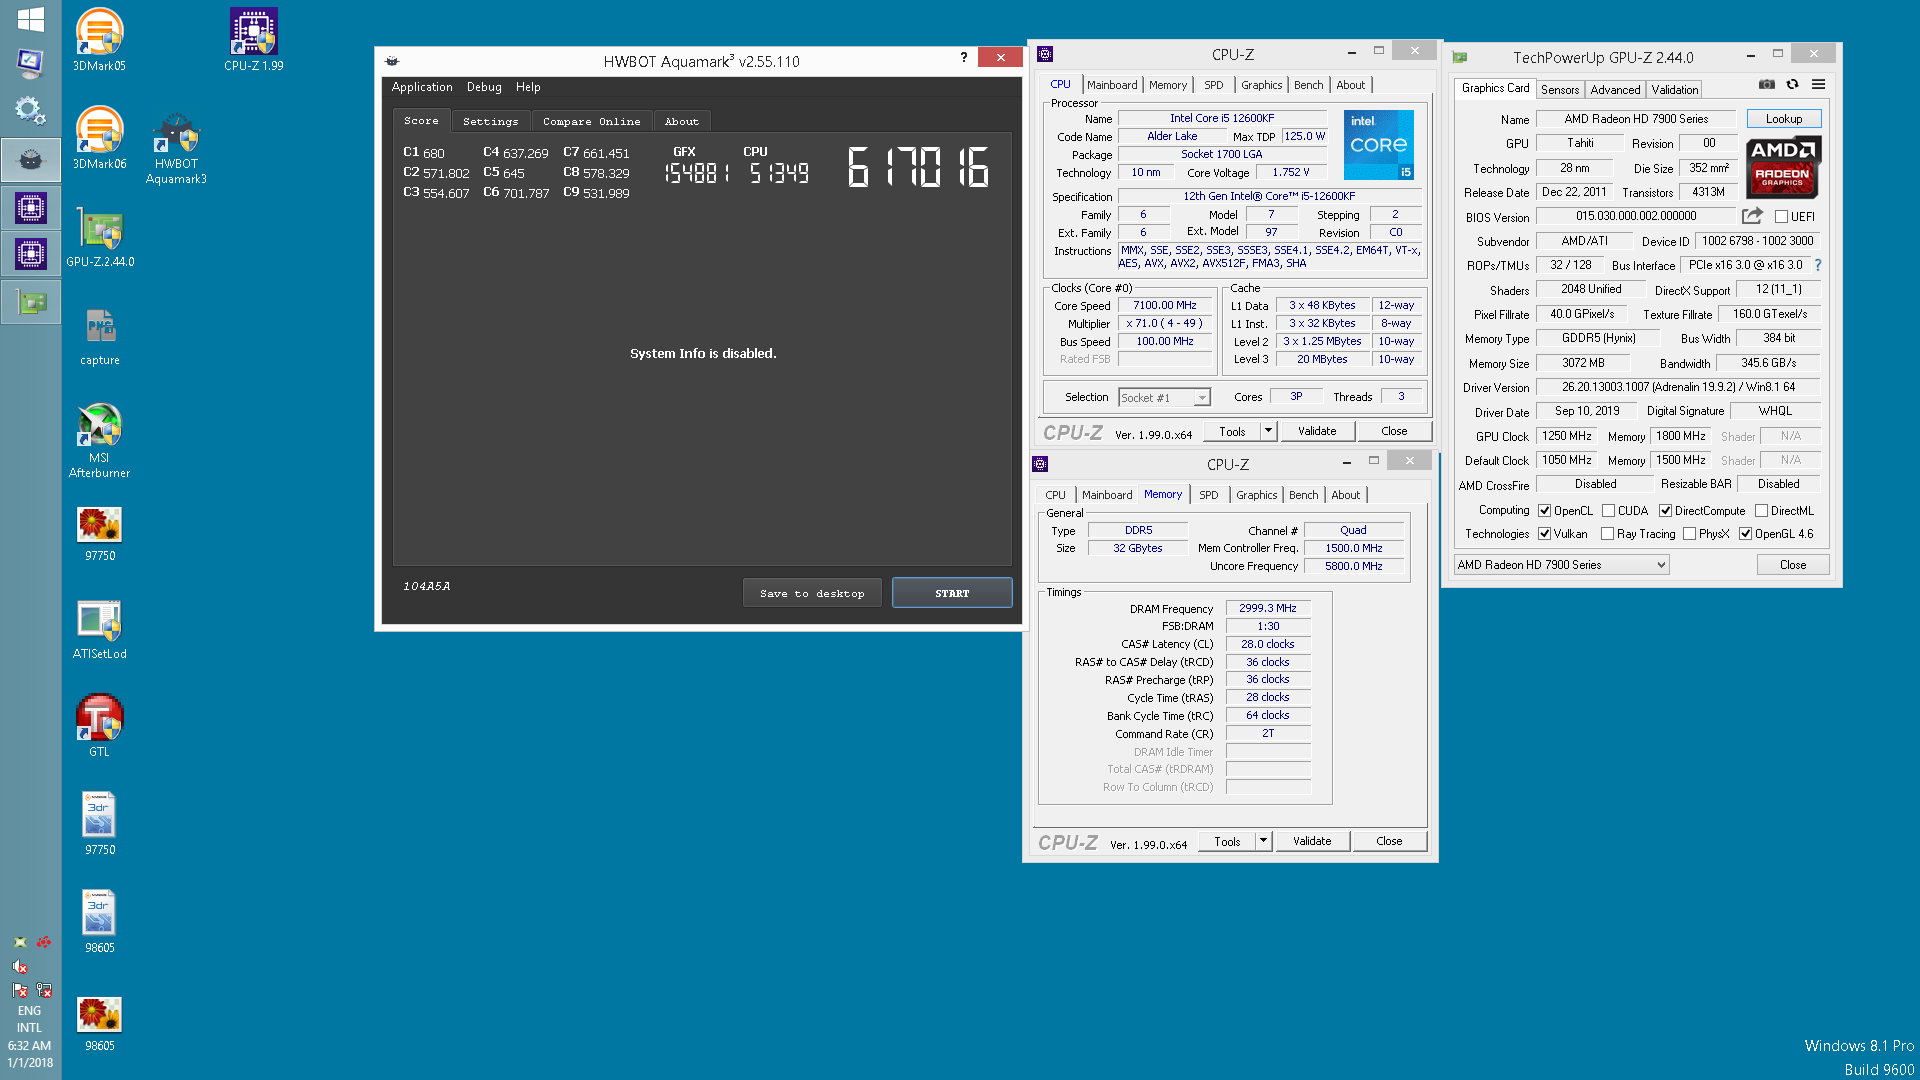Toggle the OpenCL checkbox
The height and width of the screenshot is (1080, 1920).
point(1544,511)
